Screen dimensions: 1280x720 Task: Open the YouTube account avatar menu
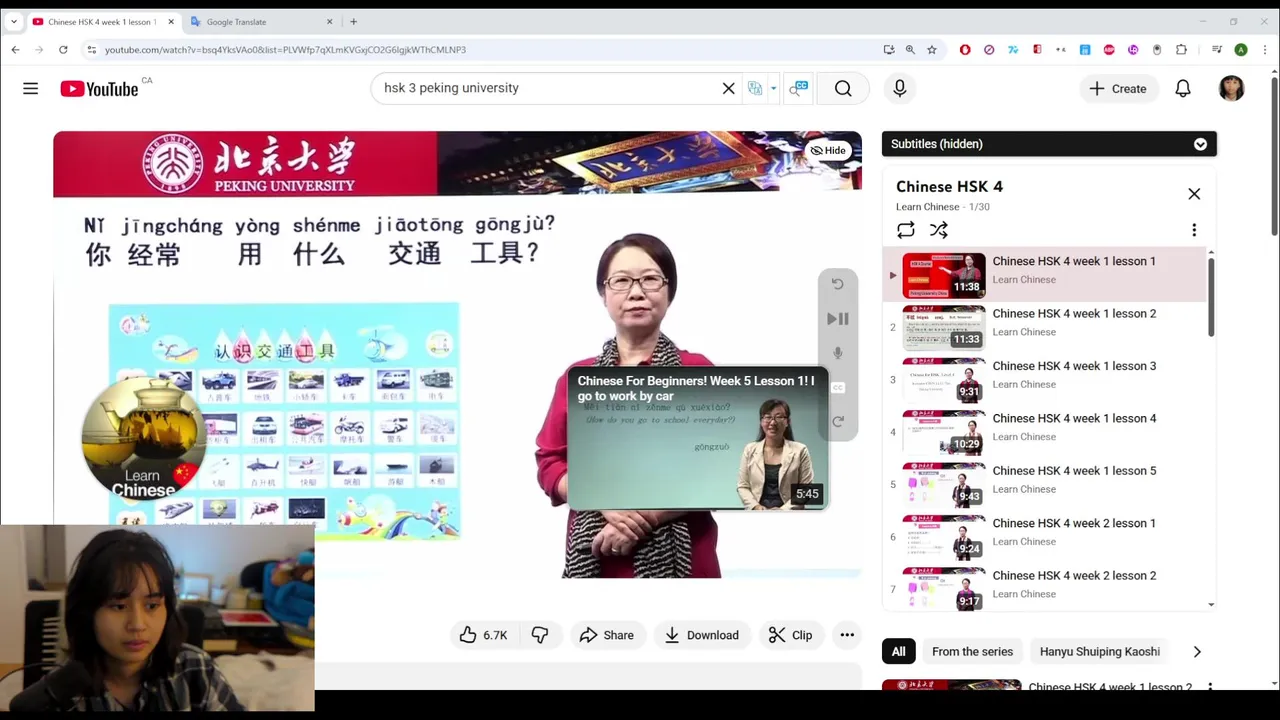pos(1232,89)
